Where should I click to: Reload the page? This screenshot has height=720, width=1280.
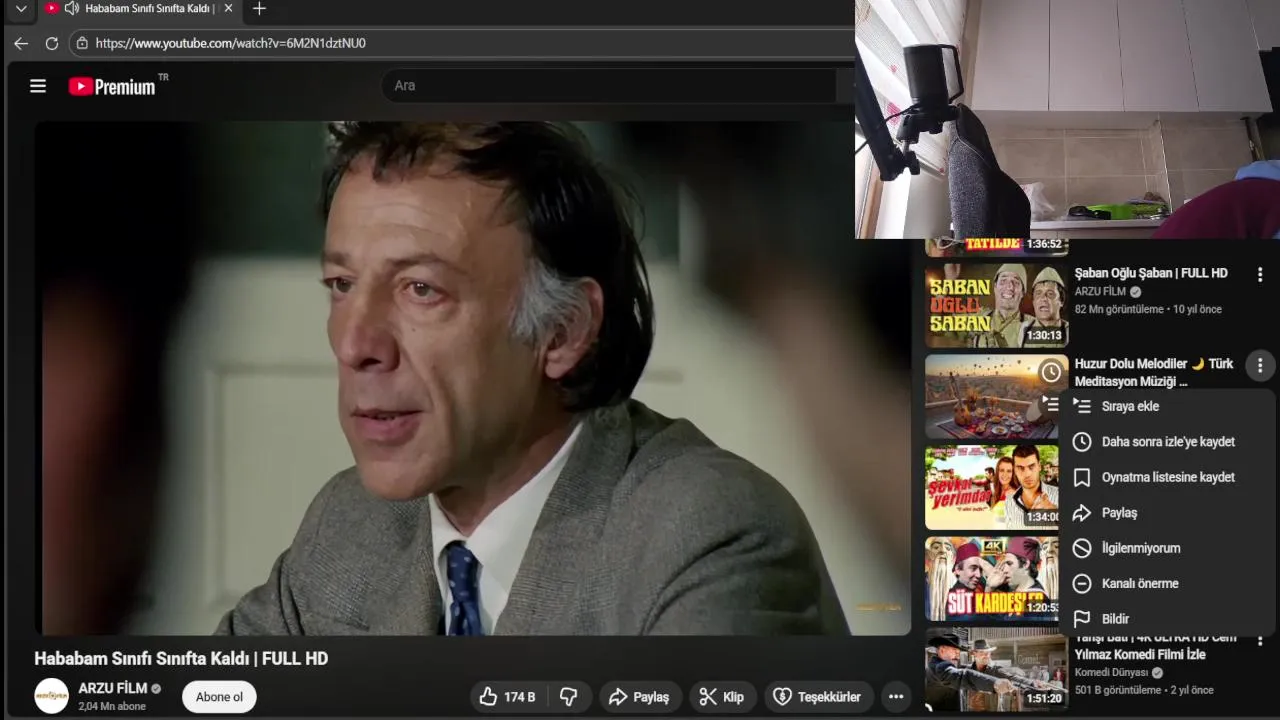point(52,43)
